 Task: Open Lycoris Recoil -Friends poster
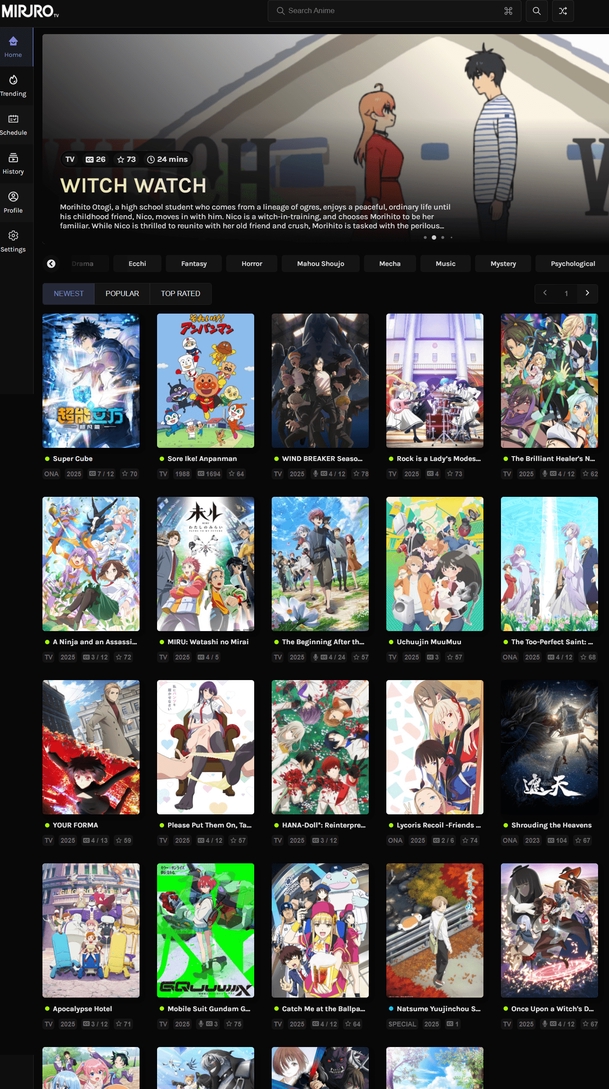coord(435,747)
